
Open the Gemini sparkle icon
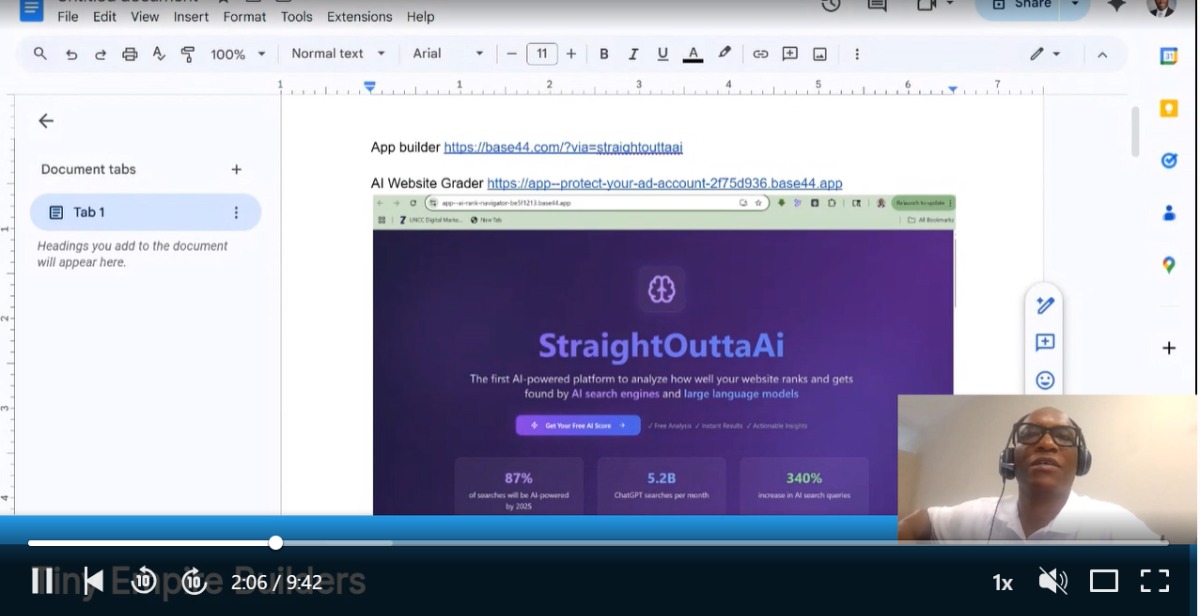point(1117,6)
